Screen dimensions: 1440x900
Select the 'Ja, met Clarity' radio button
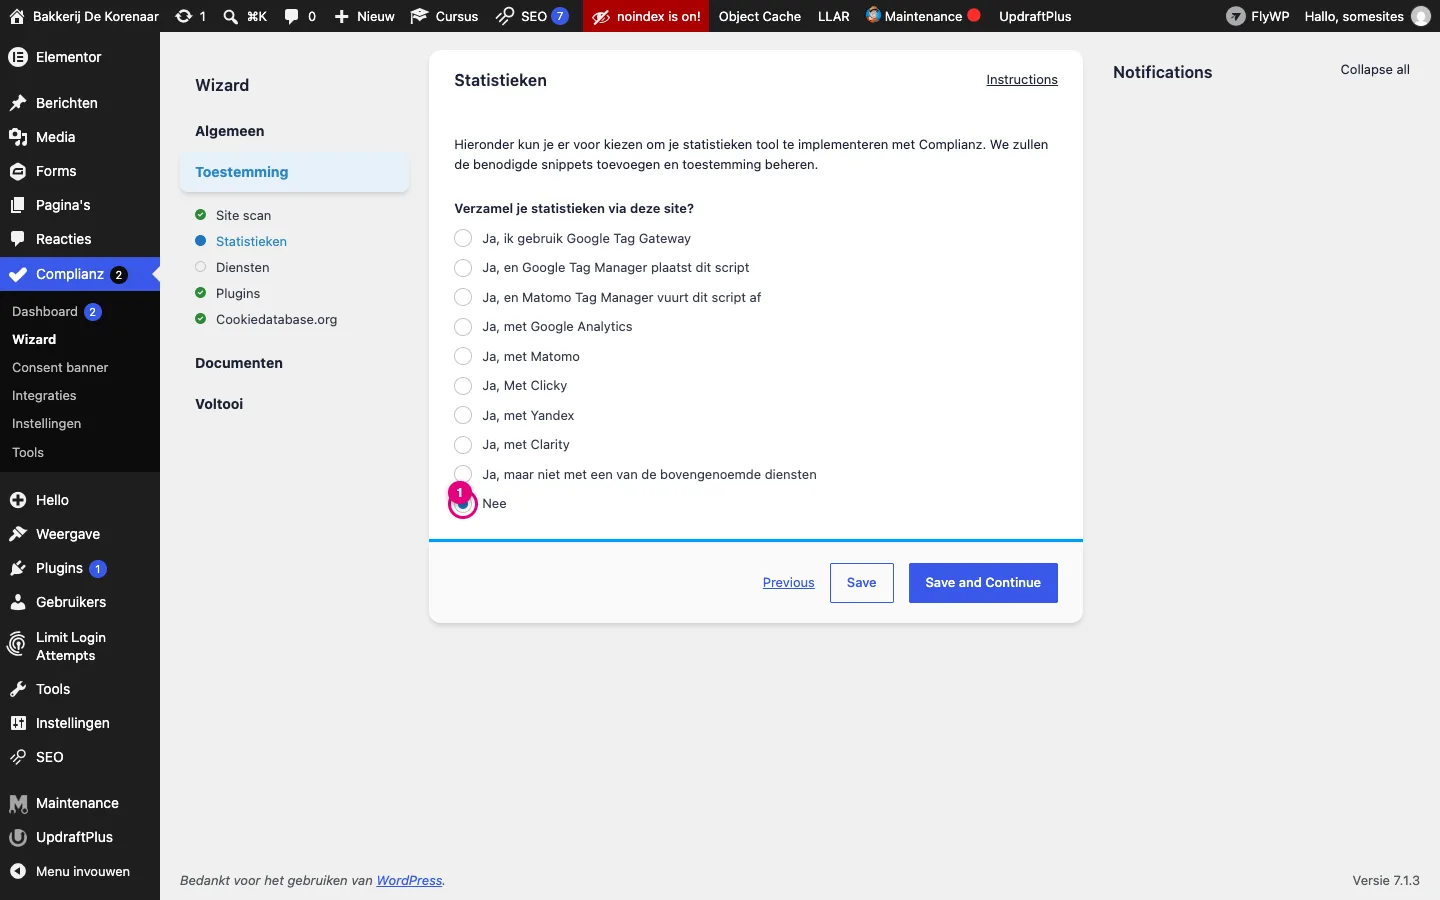pos(463,445)
